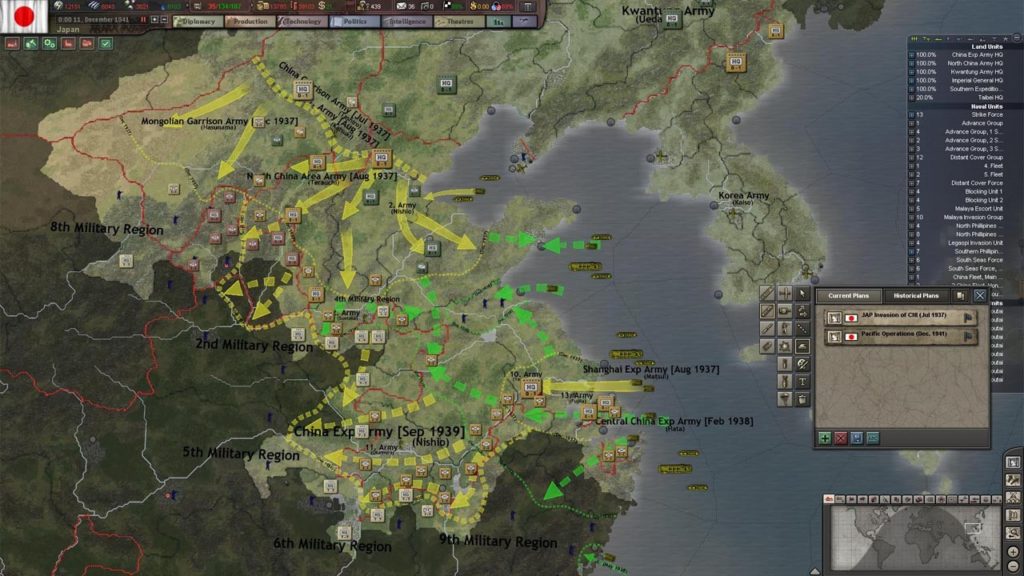The image size is (1024, 576).
Task: Select the trash delete tool in plan toolbar
Action: coord(802,399)
